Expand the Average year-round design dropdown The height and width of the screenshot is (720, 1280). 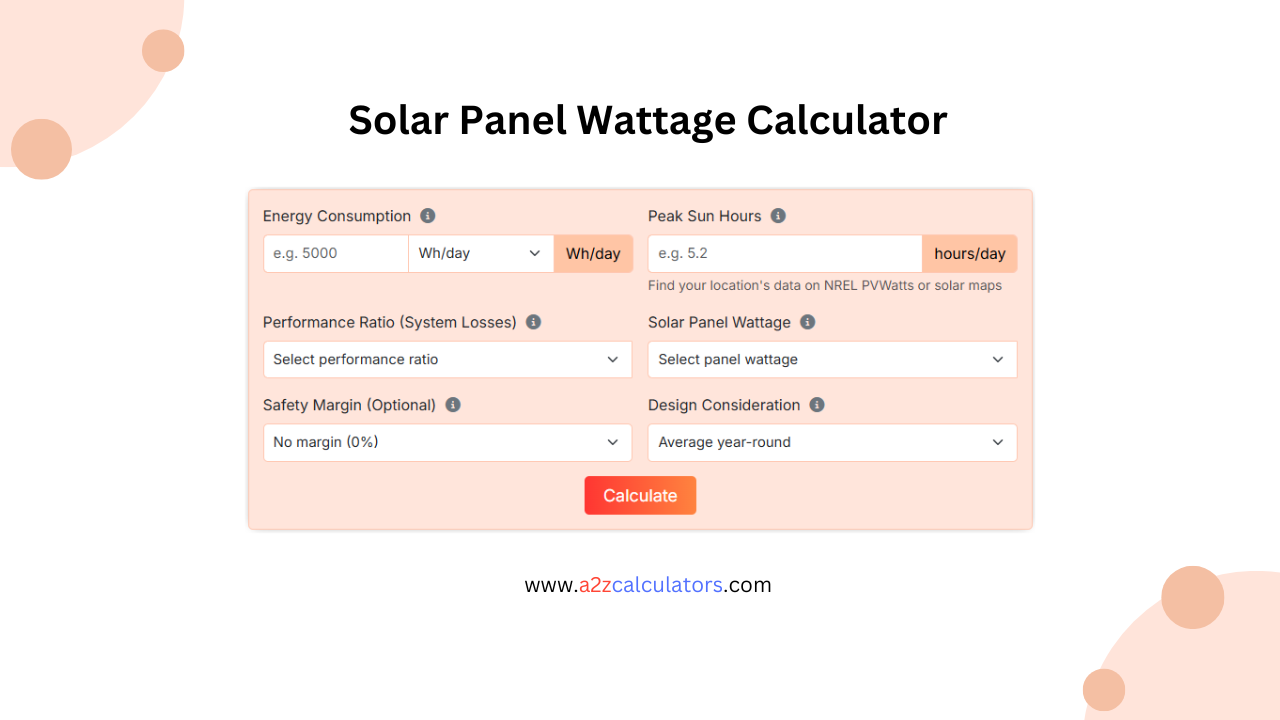point(832,442)
